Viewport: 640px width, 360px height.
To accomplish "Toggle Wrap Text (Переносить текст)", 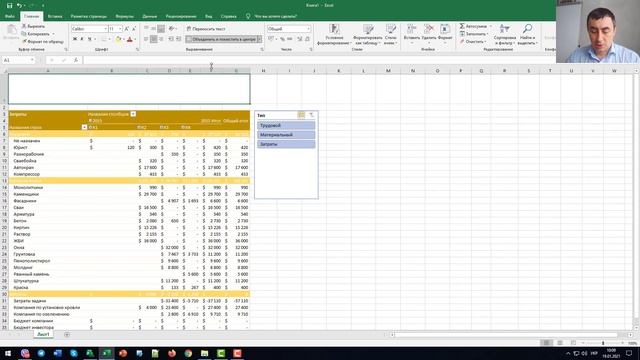I will (x=206, y=29).
